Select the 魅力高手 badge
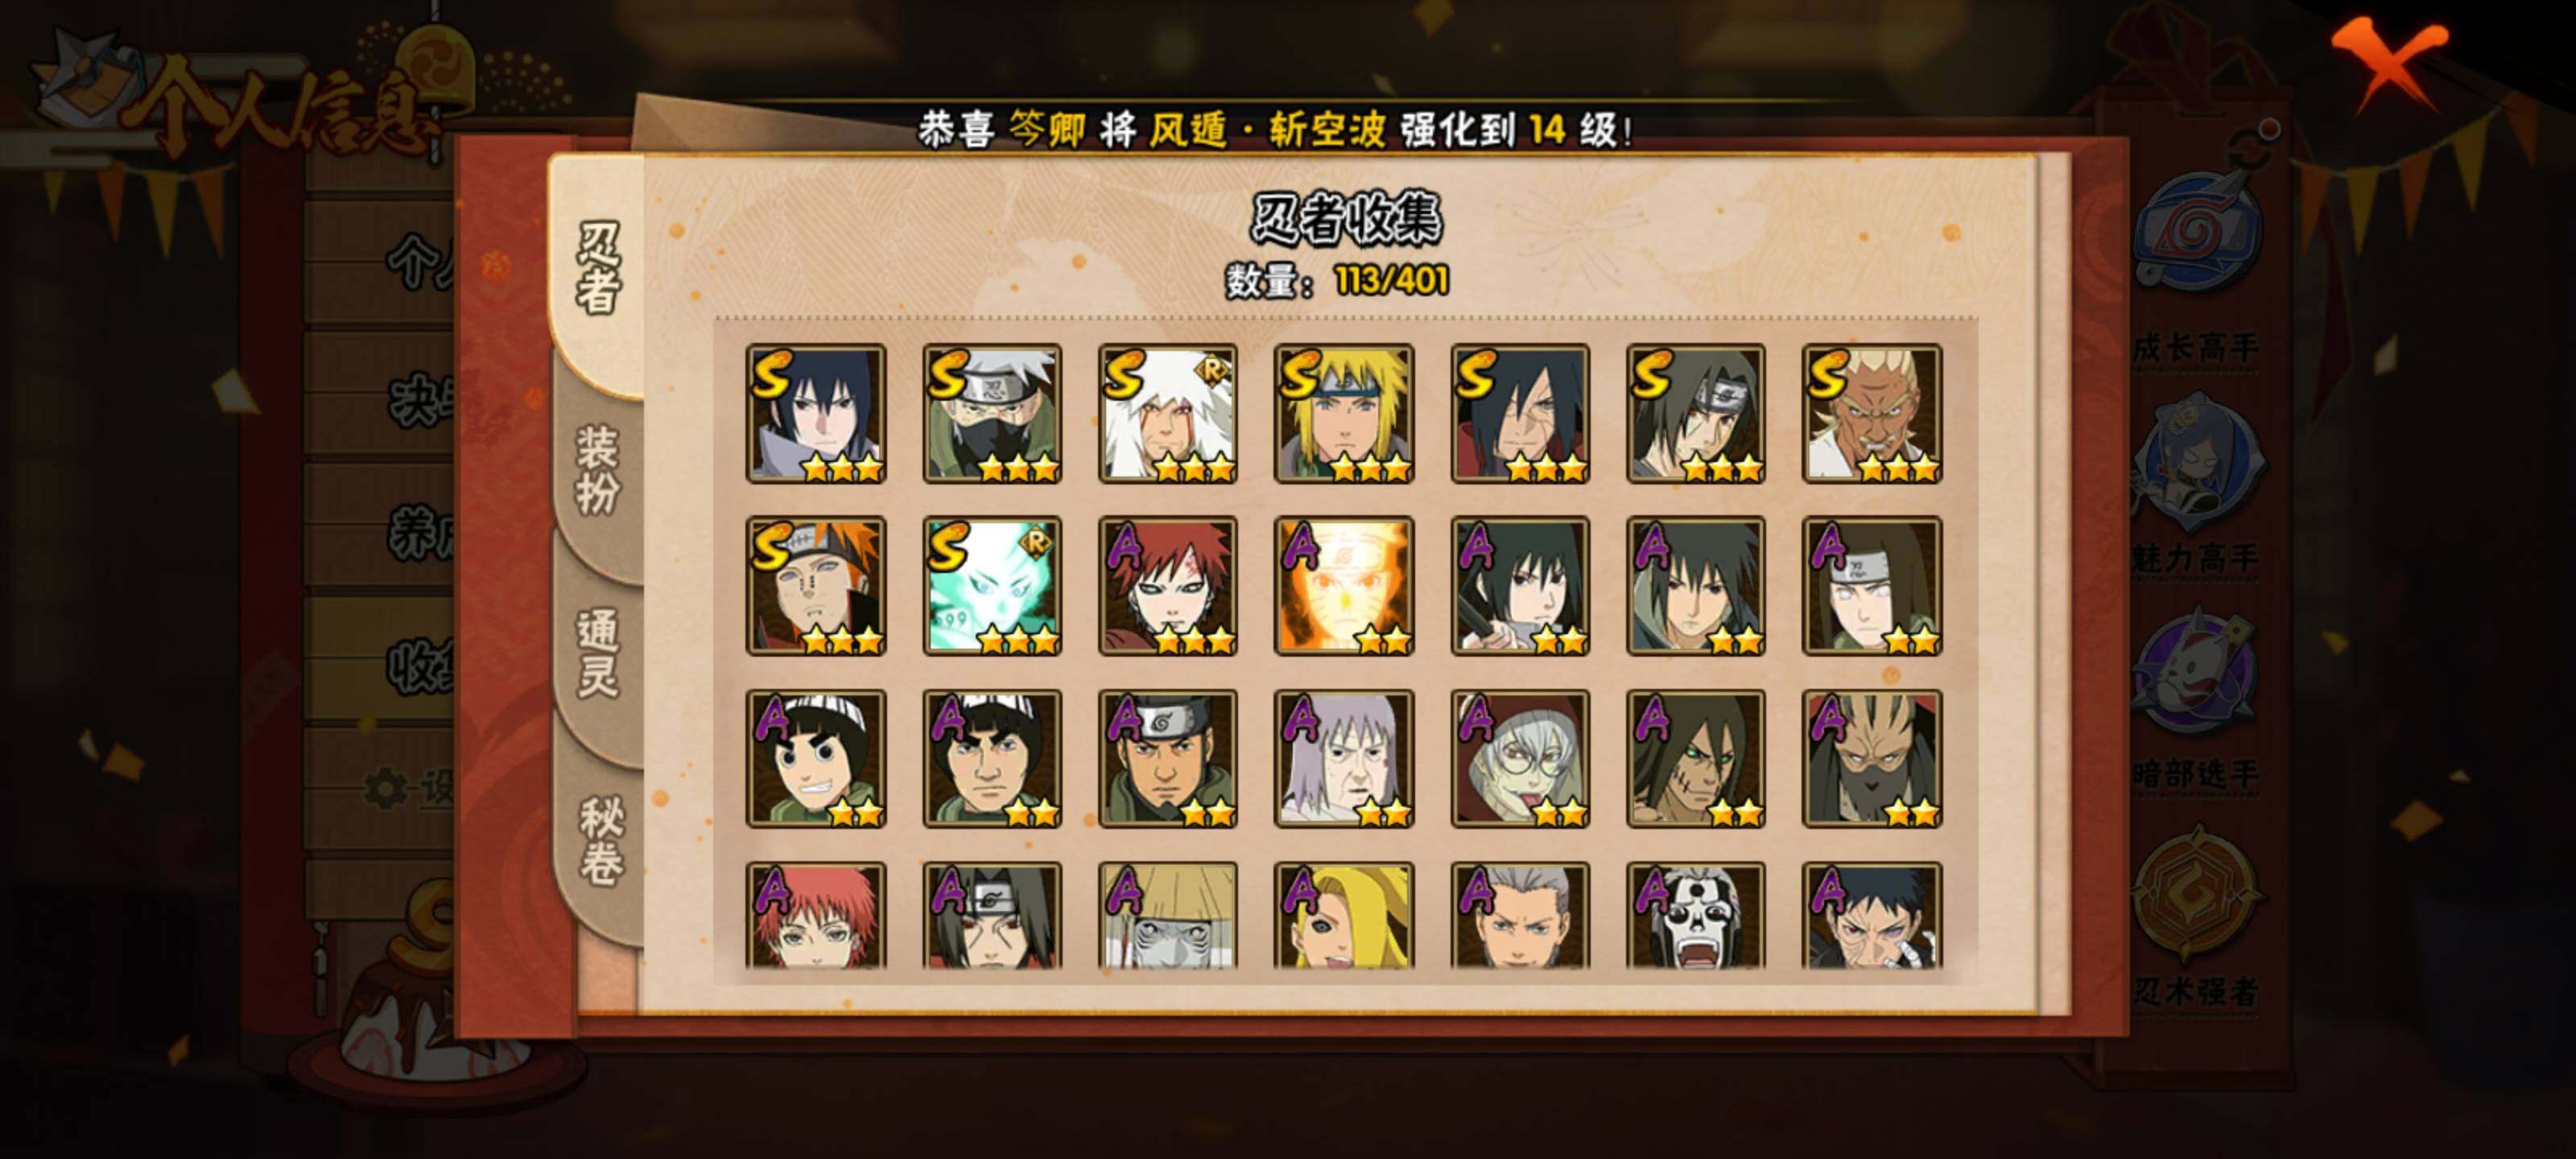The image size is (2576, 1159). [x=2196, y=487]
